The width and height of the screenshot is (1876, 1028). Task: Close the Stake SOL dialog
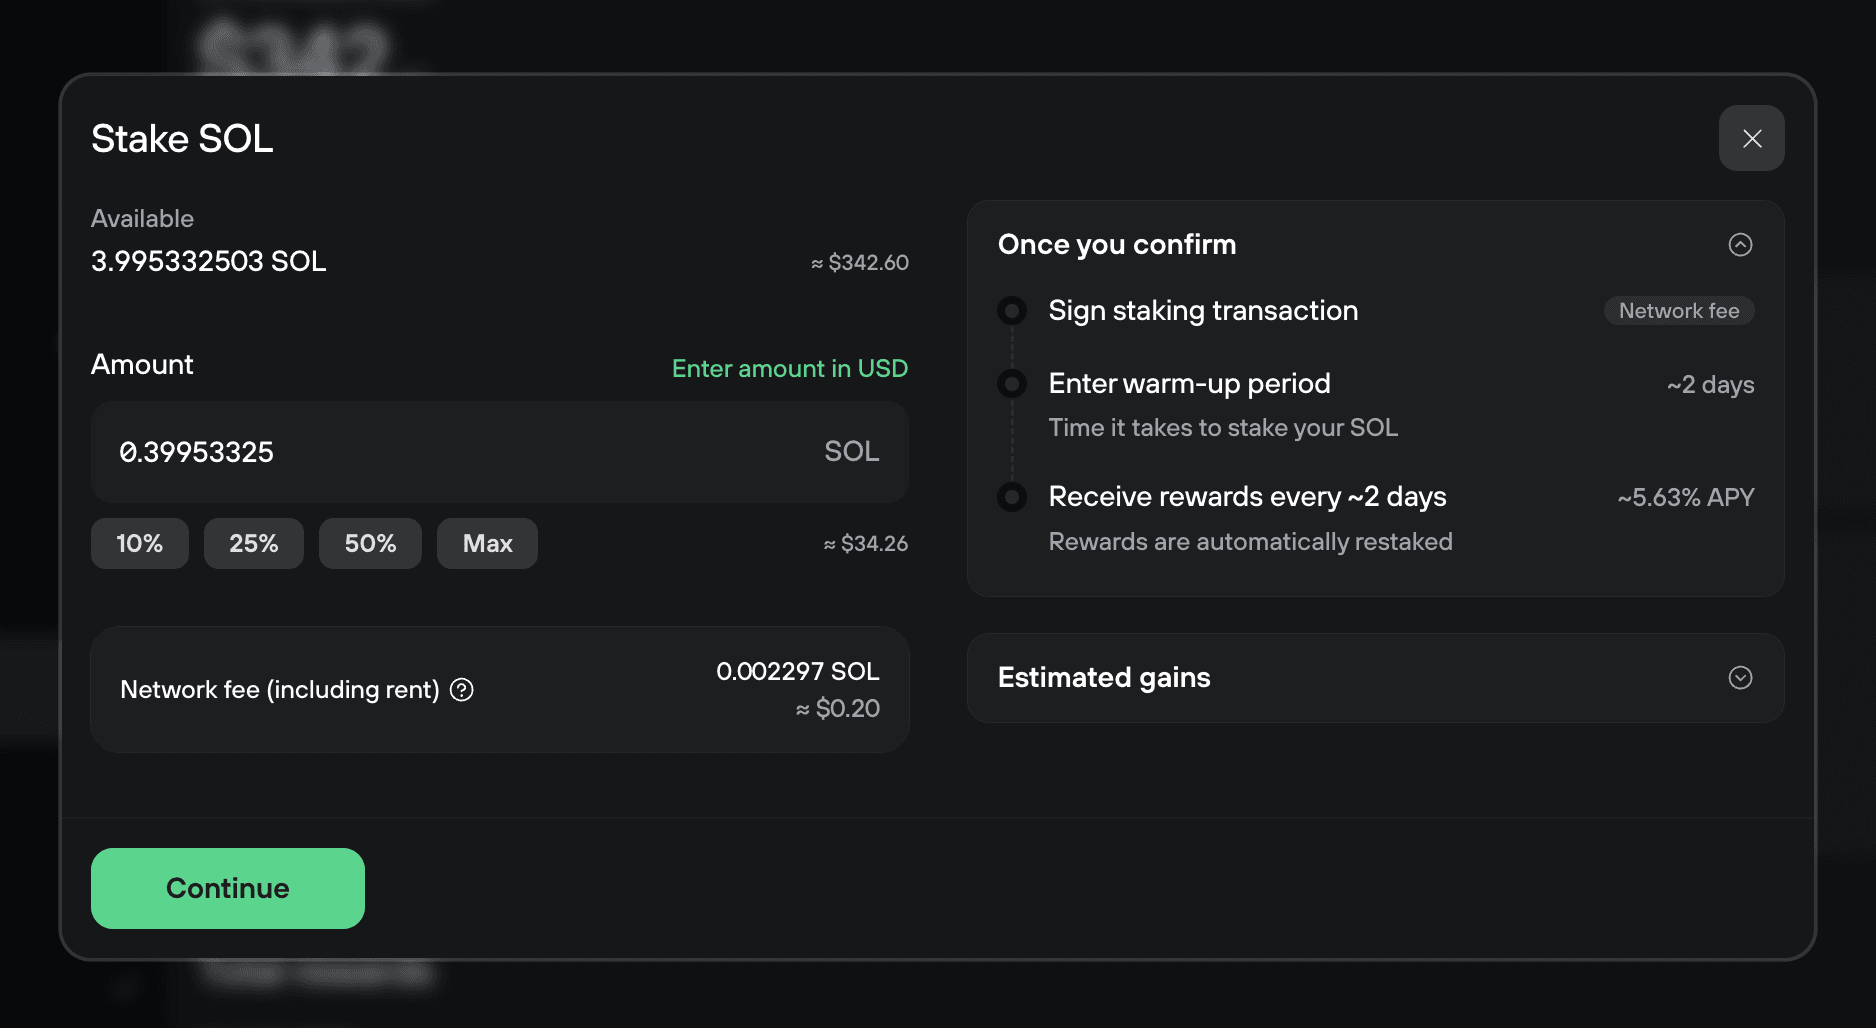(x=1751, y=138)
